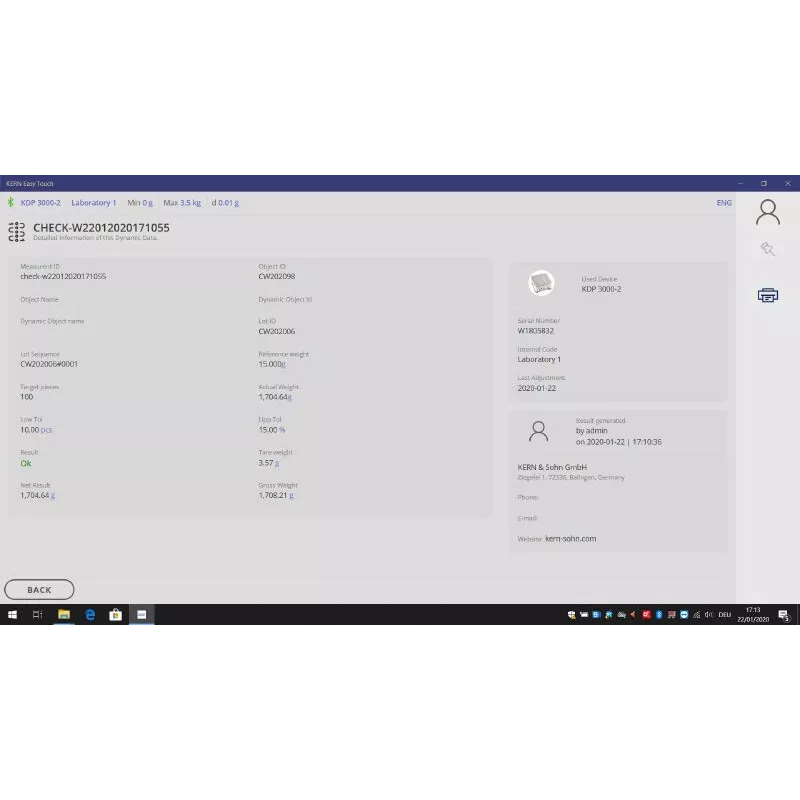Click the user profile icon in sidebar
This screenshot has height=800, width=800.
[x=767, y=212]
